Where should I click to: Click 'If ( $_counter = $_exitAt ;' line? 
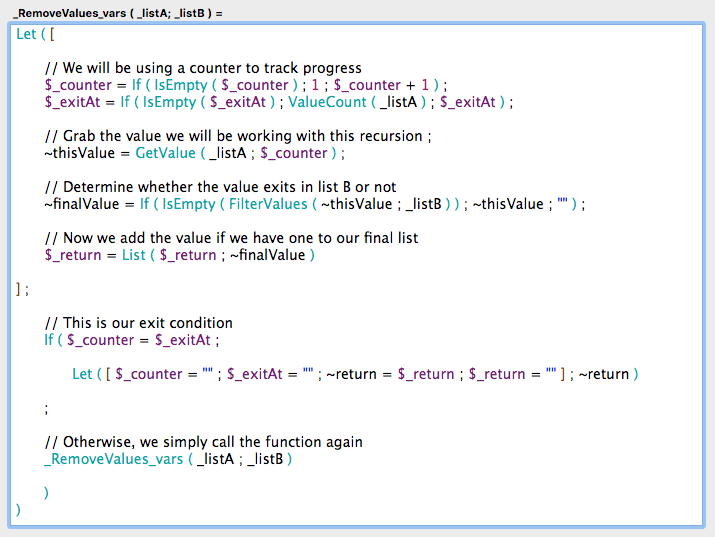132,340
